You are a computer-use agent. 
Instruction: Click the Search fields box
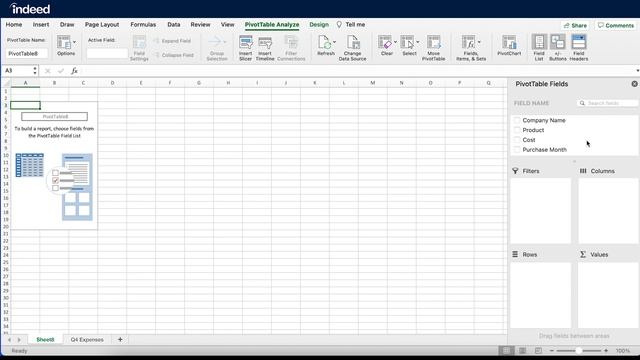608,103
